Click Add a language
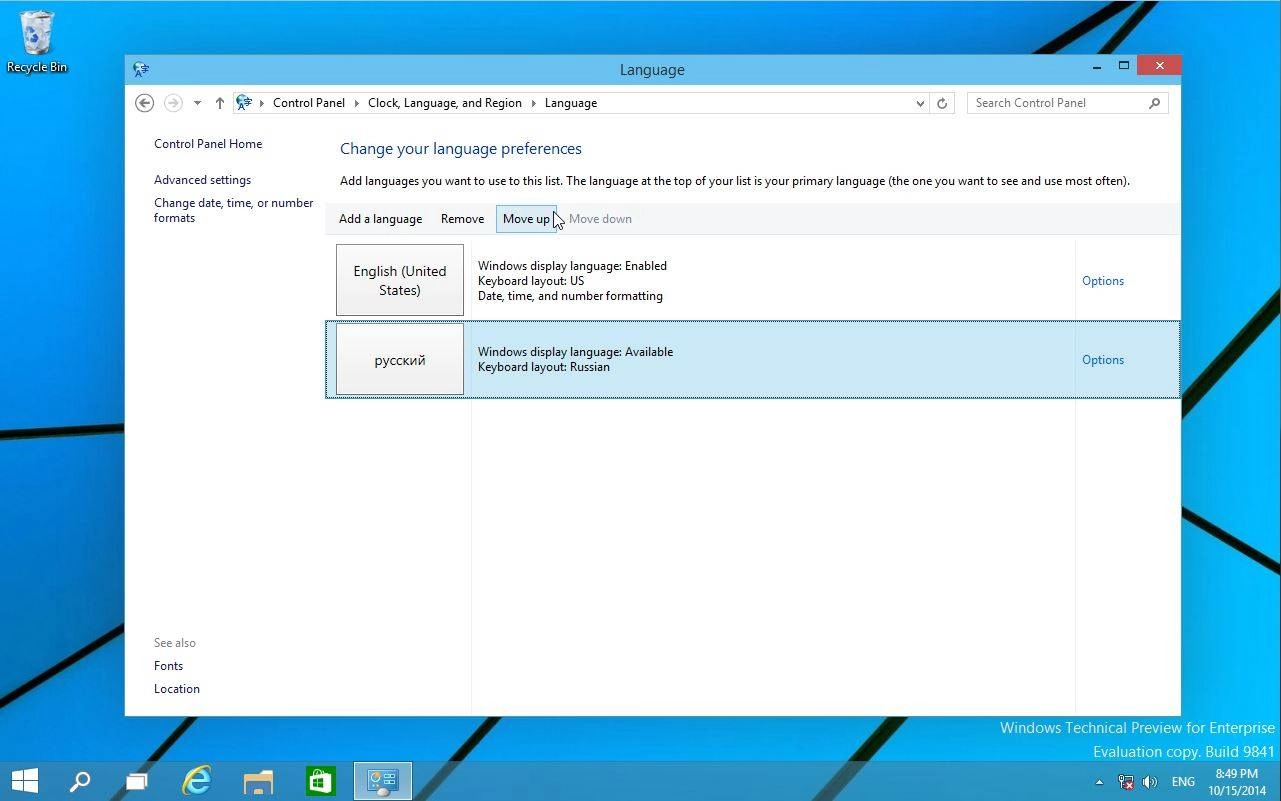 coord(380,219)
